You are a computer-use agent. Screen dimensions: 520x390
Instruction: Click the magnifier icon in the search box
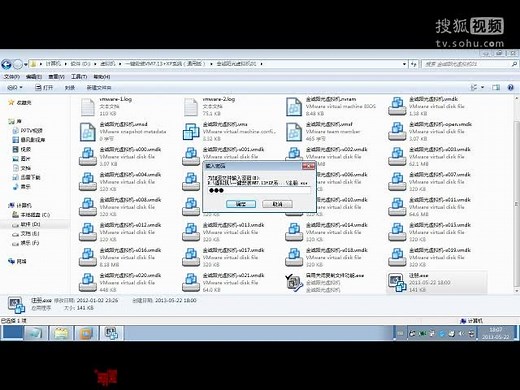(x=514, y=64)
